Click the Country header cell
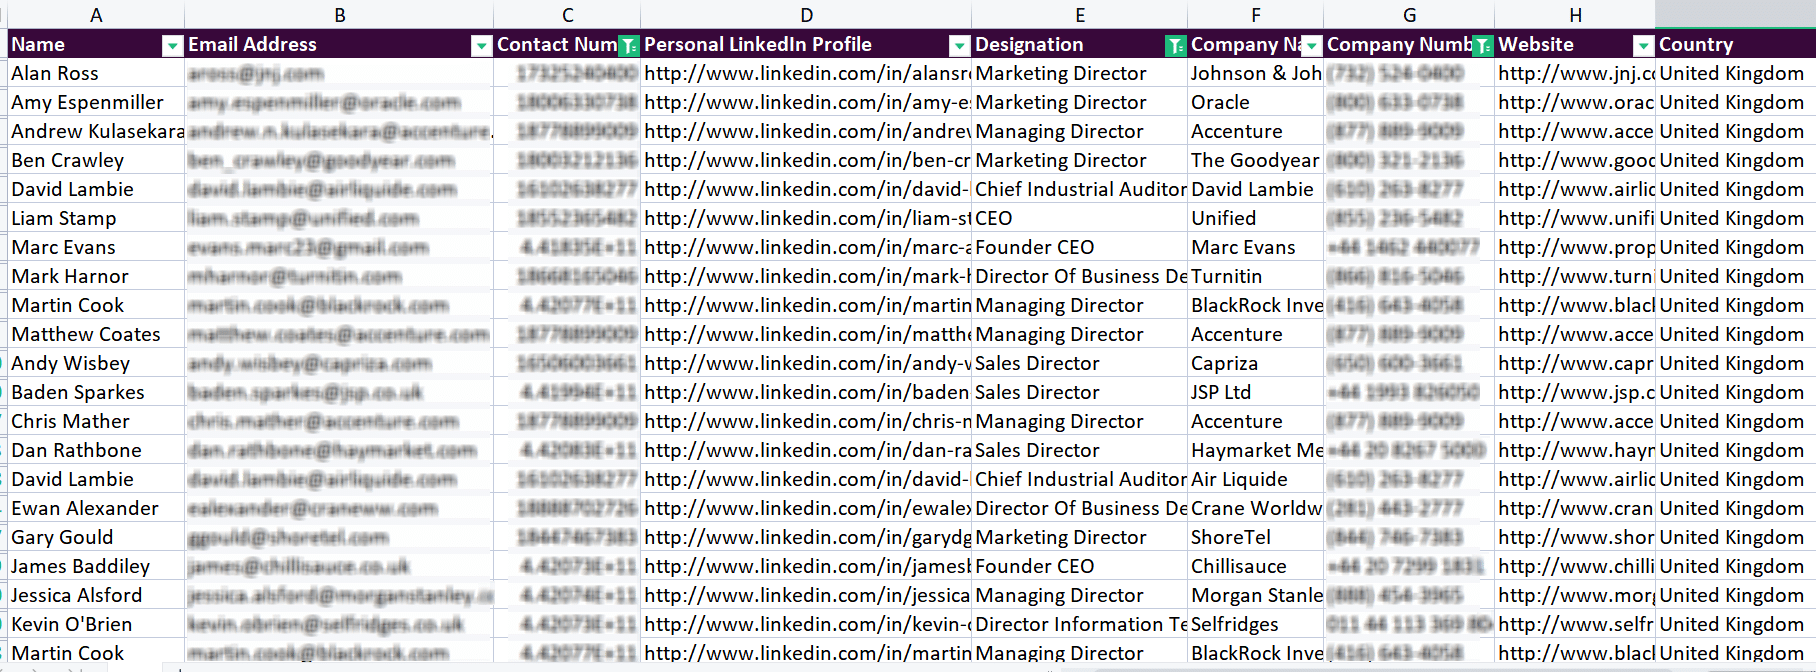 tap(1735, 44)
